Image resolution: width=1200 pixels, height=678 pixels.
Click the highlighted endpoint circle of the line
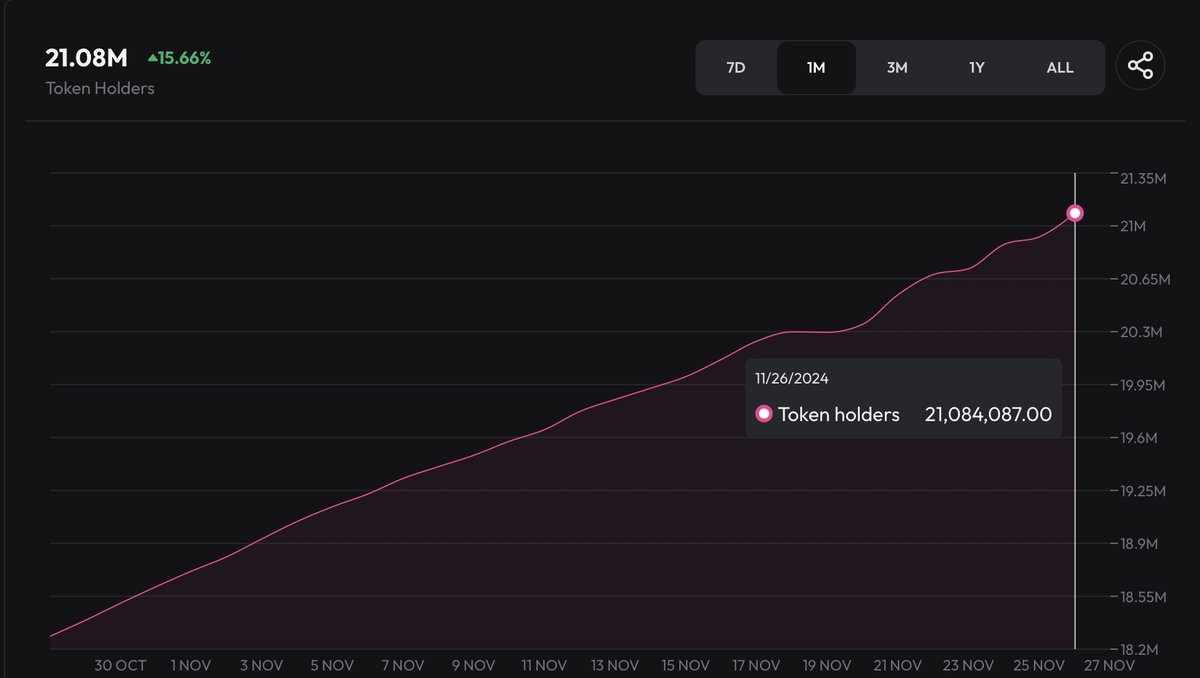click(x=1075, y=212)
